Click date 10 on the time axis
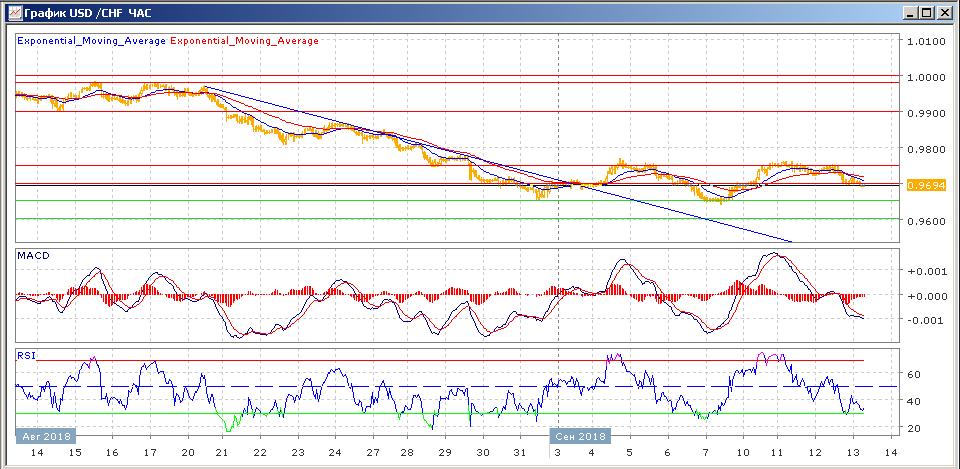Viewport: 960px width, 469px height. click(742, 453)
